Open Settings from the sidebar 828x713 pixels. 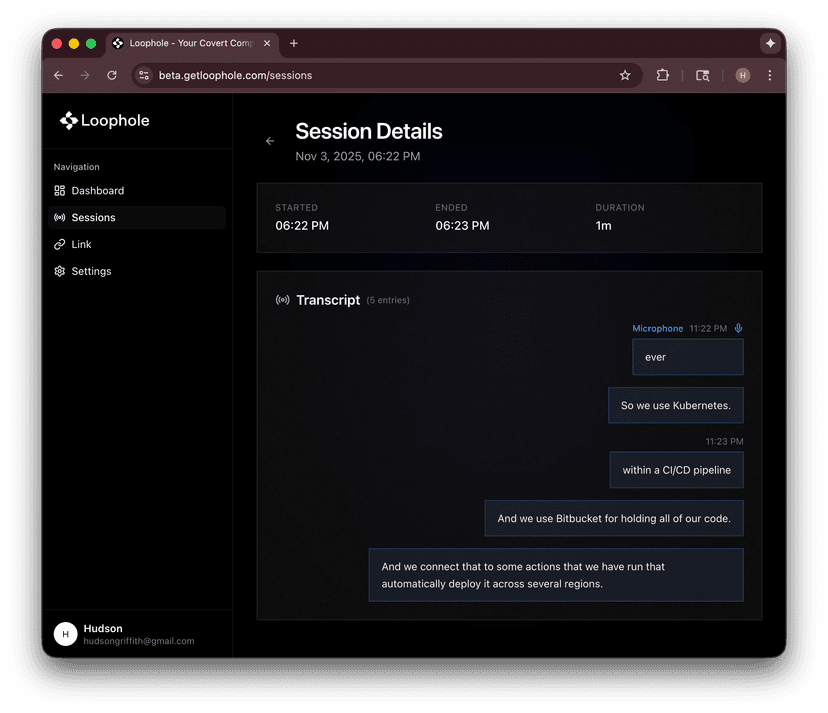[91, 272]
